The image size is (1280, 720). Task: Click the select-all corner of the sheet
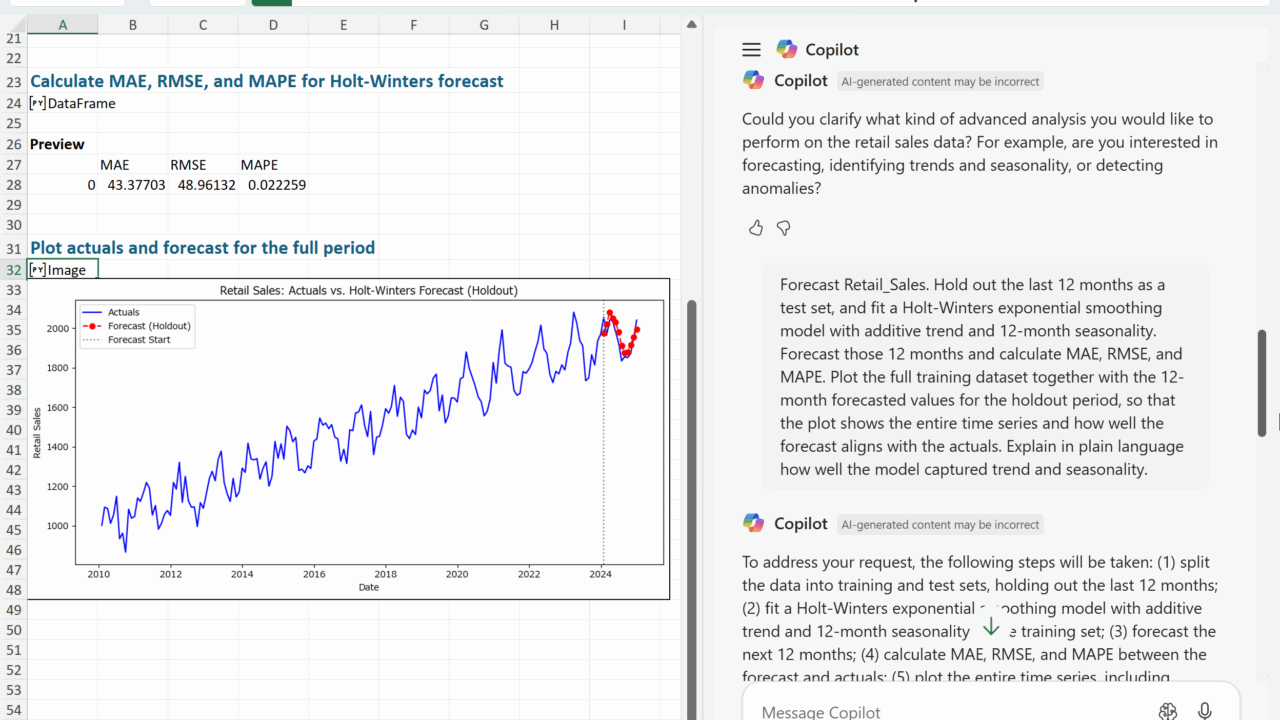pyautogui.click(x=13, y=25)
